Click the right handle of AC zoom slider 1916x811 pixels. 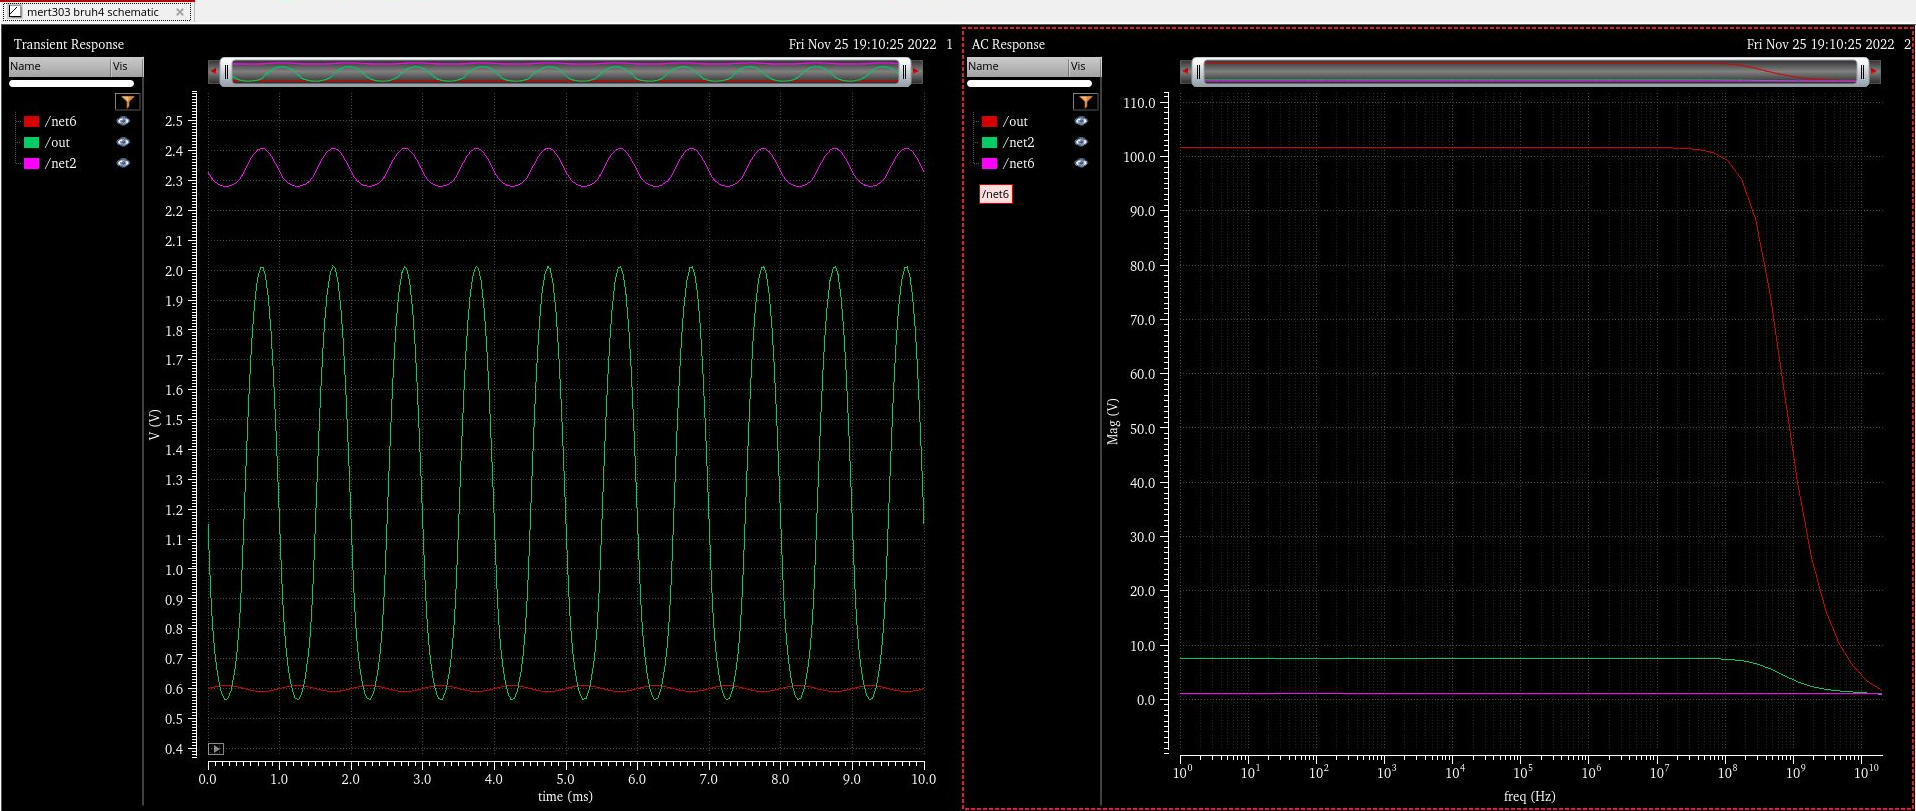pos(1862,71)
